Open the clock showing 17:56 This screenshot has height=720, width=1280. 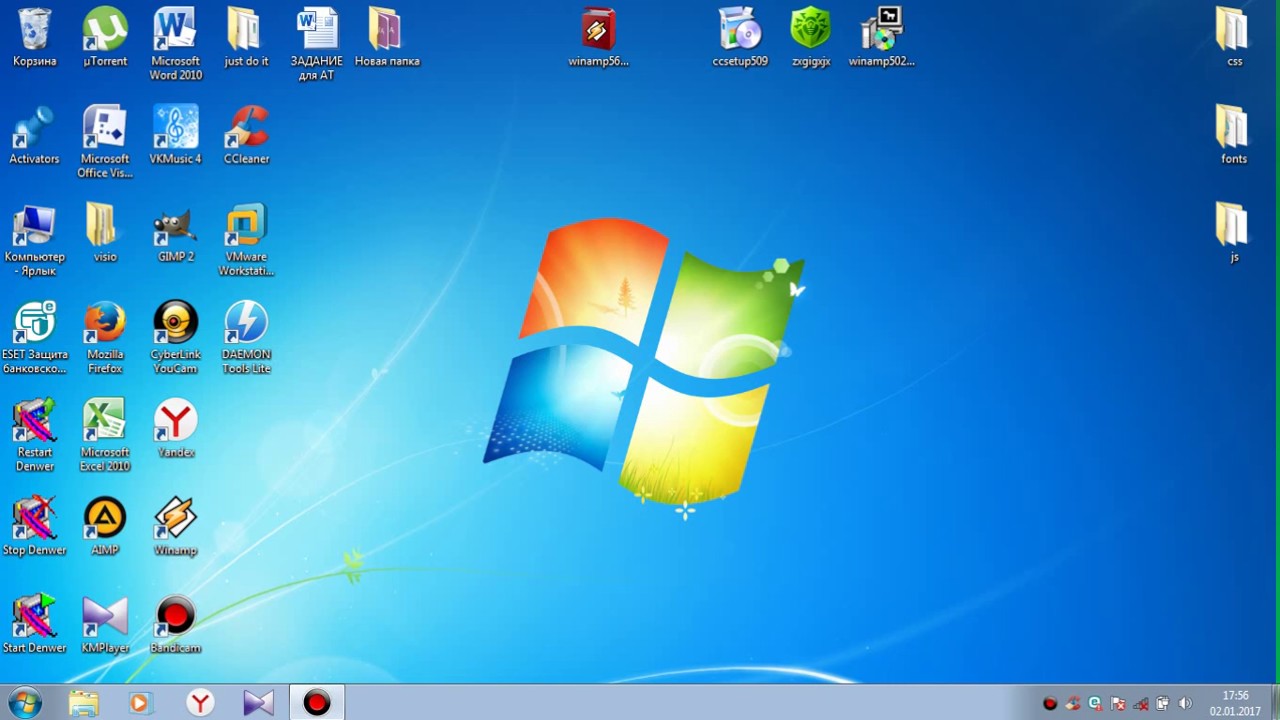pos(1236,703)
